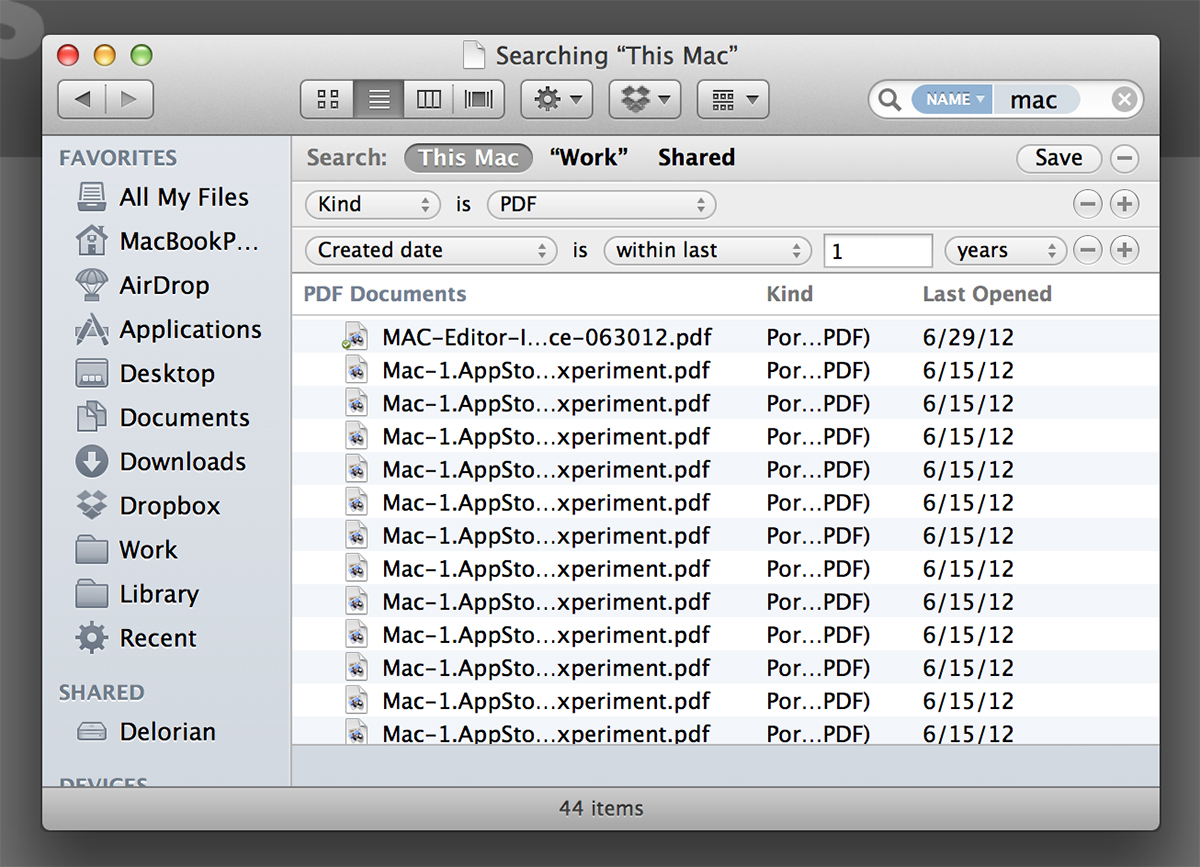The width and height of the screenshot is (1200, 867).
Task: Click the Searching "This Mac" window title
Action: [617, 55]
